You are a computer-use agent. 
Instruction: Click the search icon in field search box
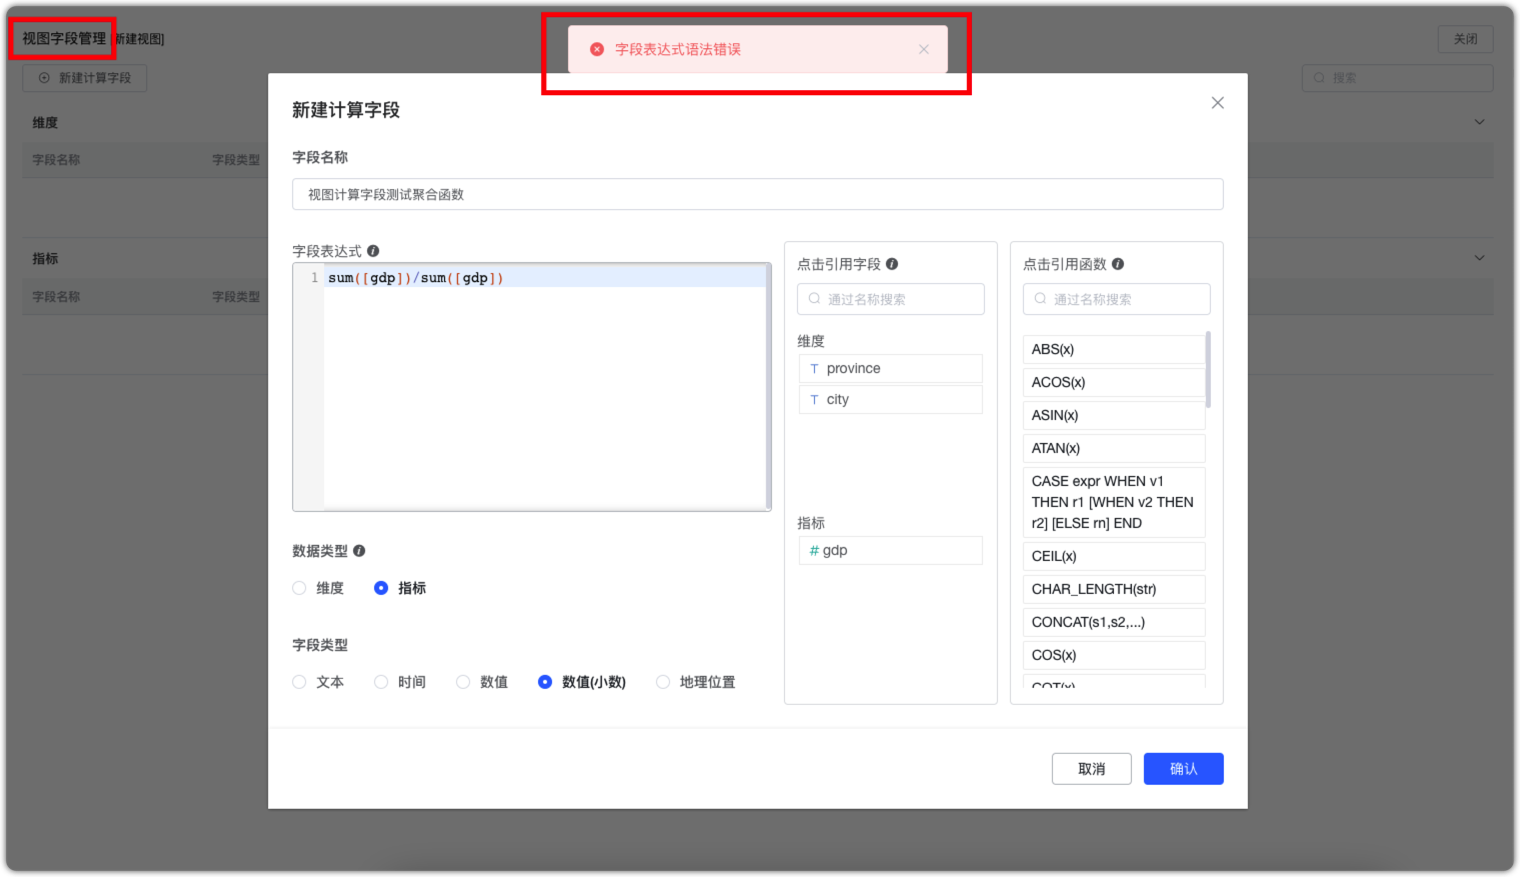coord(815,299)
